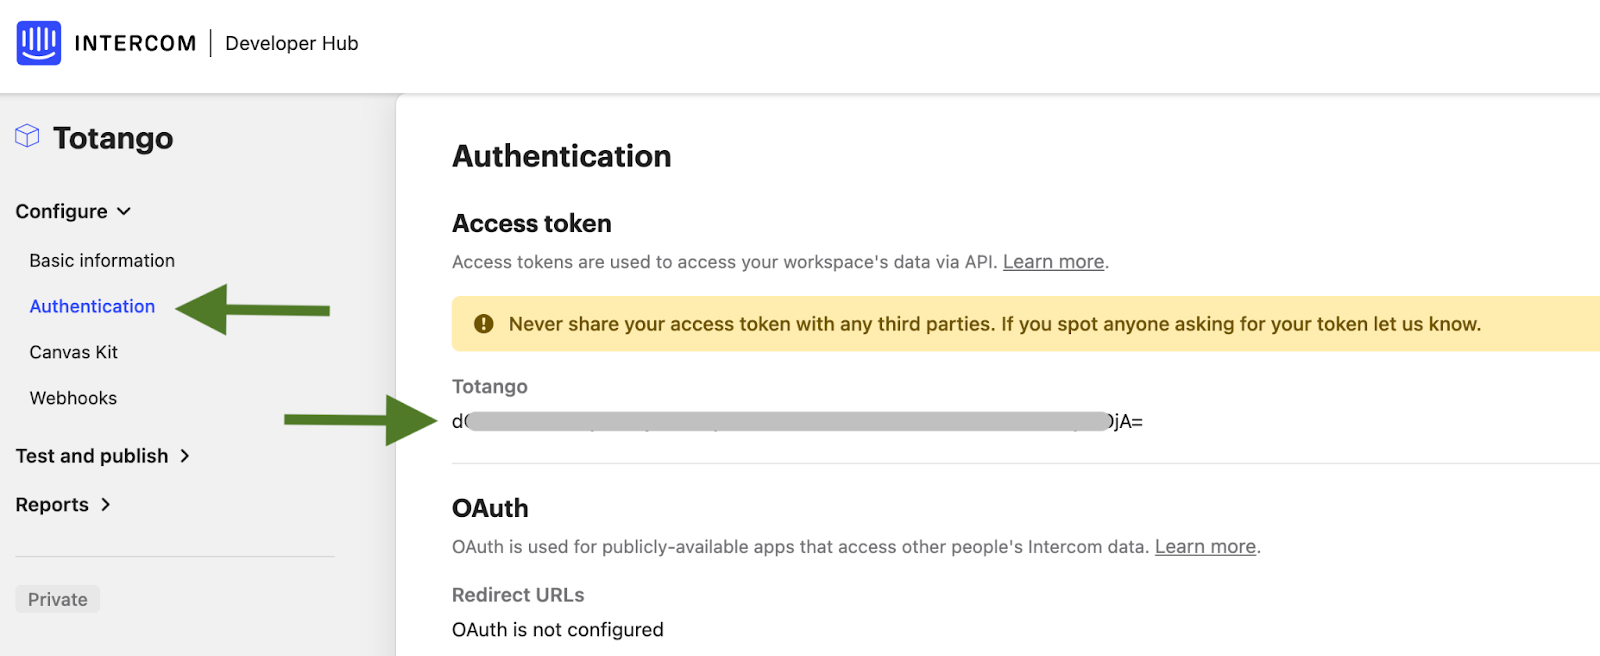Image resolution: width=1600 pixels, height=656 pixels.
Task: Click the Developer Hub header text
Action: click(292, 43)
